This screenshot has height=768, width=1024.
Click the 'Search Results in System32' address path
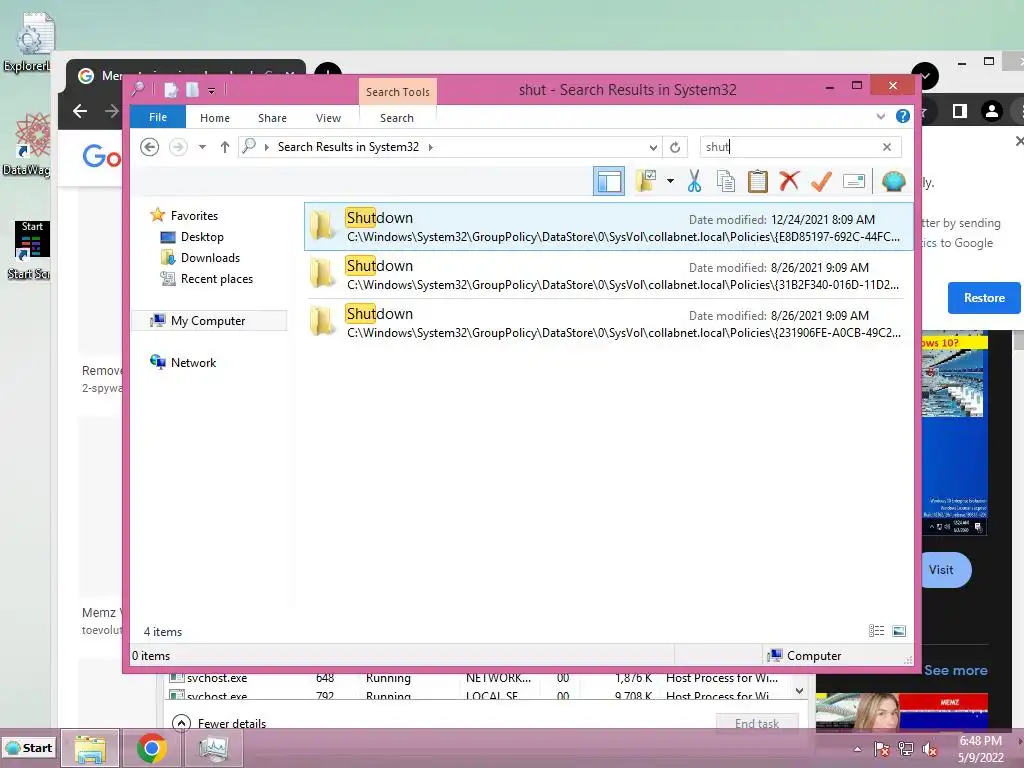(348, 147)
